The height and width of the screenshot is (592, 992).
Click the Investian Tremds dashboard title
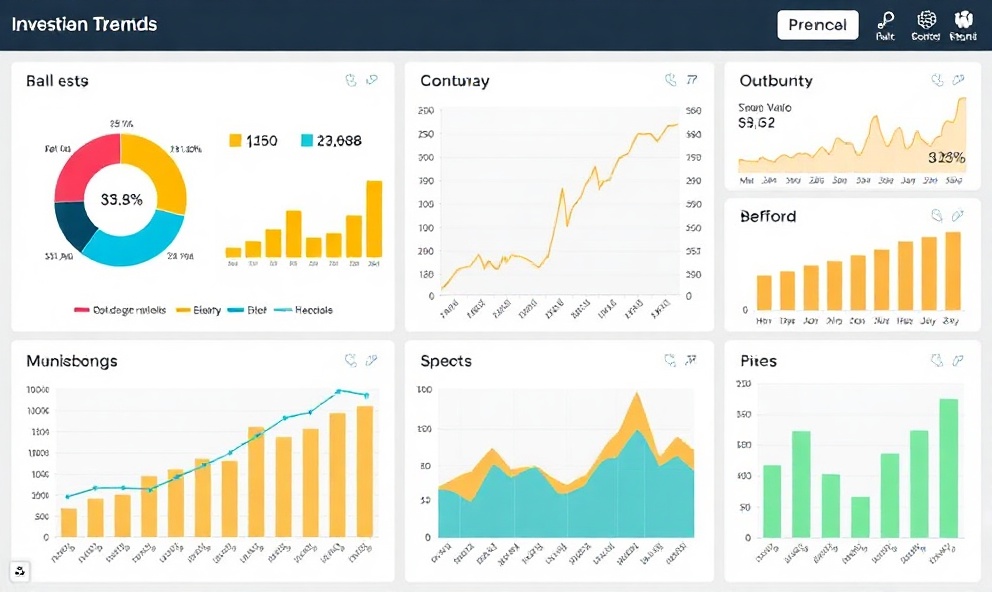coord(84,24)
